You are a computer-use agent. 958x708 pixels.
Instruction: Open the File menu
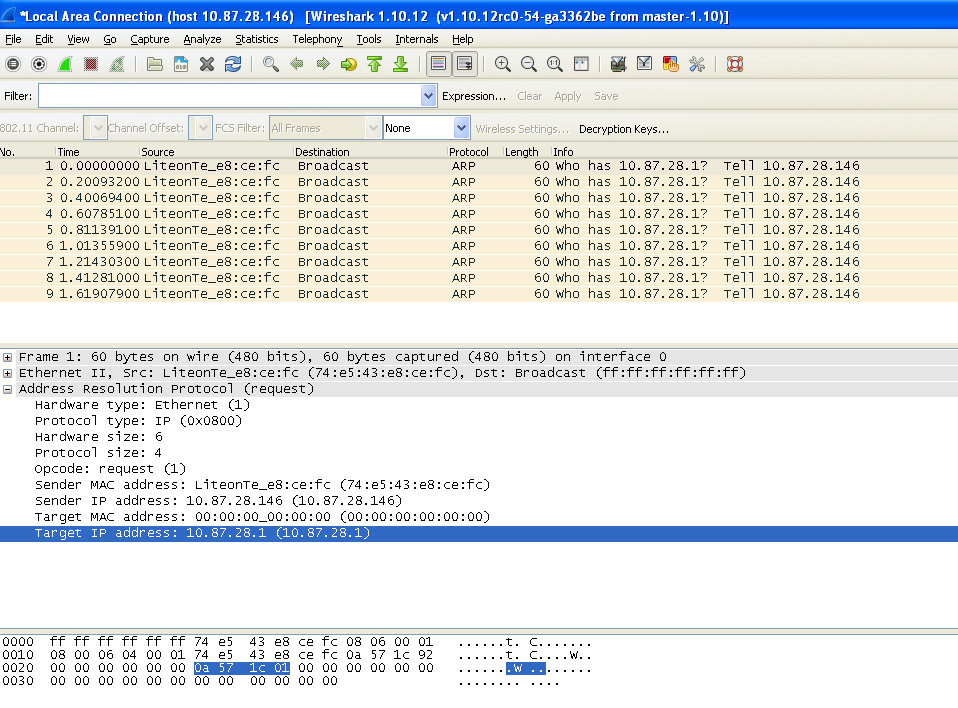click(x=13, y=39)
